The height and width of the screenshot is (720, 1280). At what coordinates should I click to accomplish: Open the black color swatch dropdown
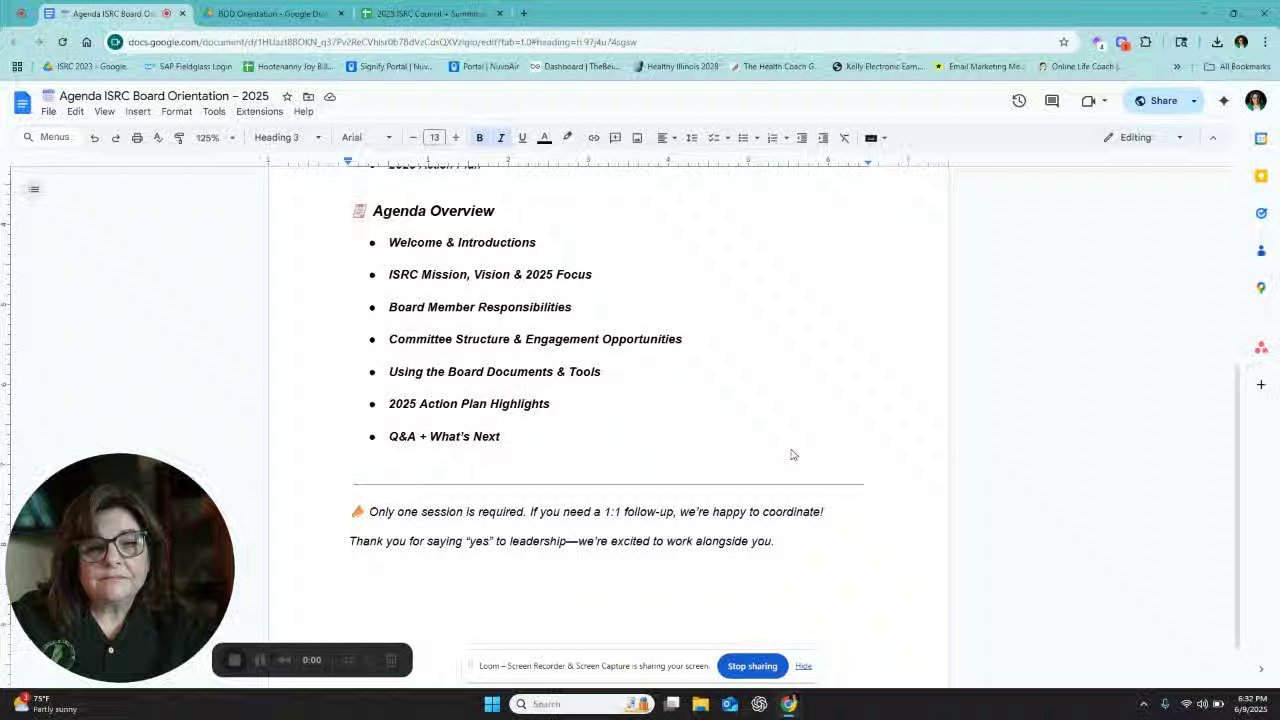875,138
